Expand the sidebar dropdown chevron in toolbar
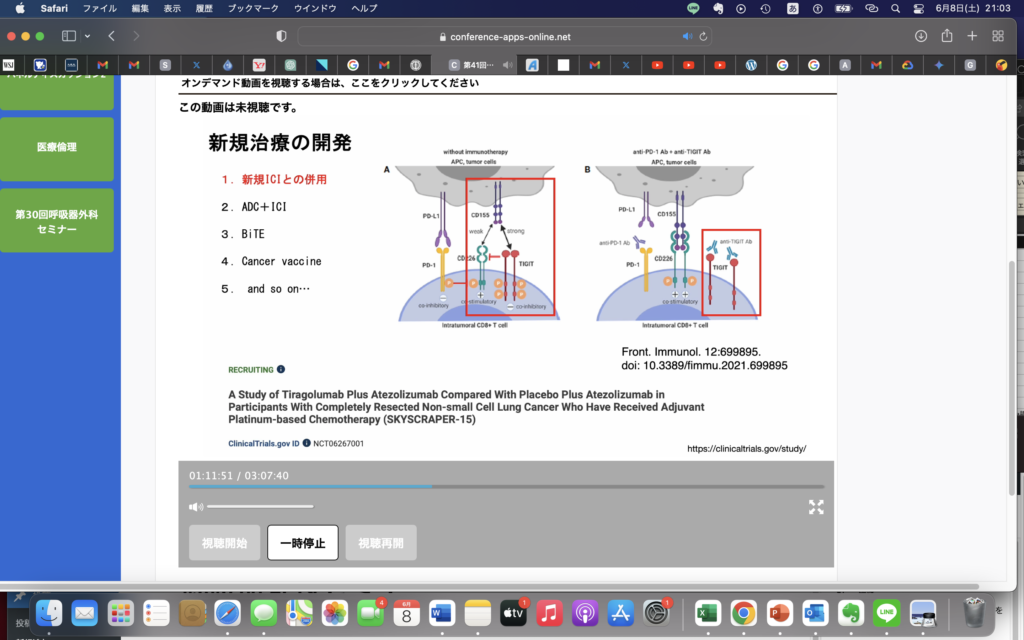The height and width of the screenshot is (640, 1024). click(x=87, y=36)
